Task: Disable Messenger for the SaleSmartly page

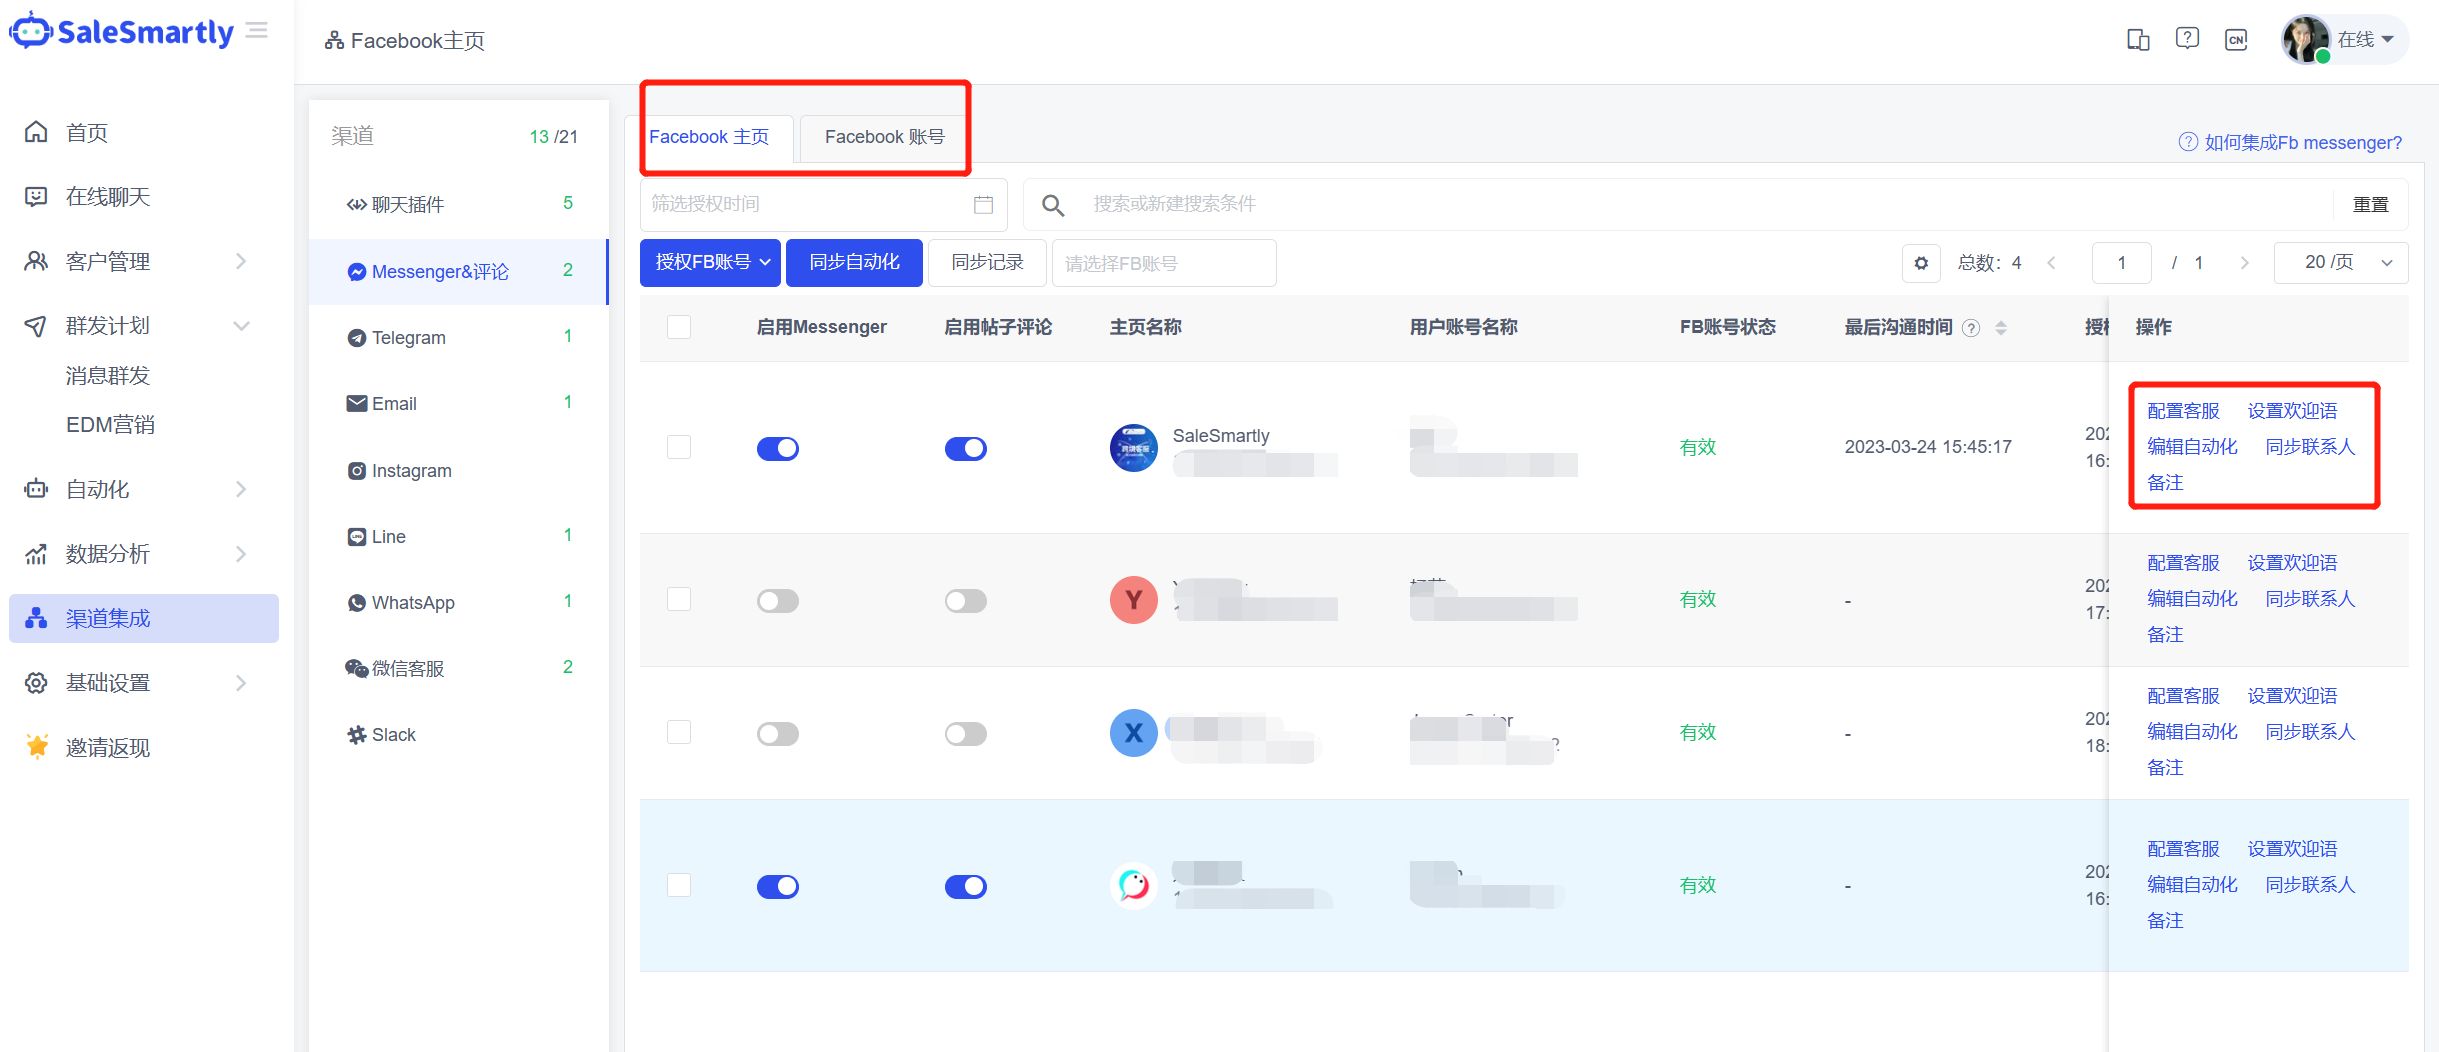Action: [778, 449]
